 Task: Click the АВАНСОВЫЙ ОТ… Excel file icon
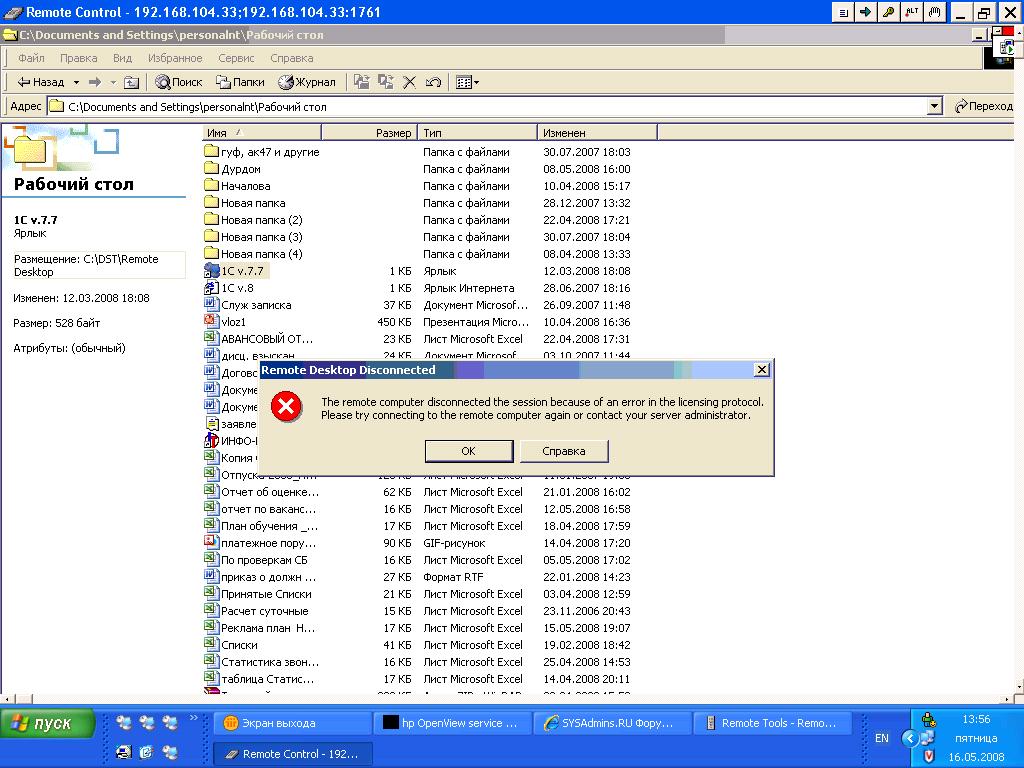[x=211, y=338]
